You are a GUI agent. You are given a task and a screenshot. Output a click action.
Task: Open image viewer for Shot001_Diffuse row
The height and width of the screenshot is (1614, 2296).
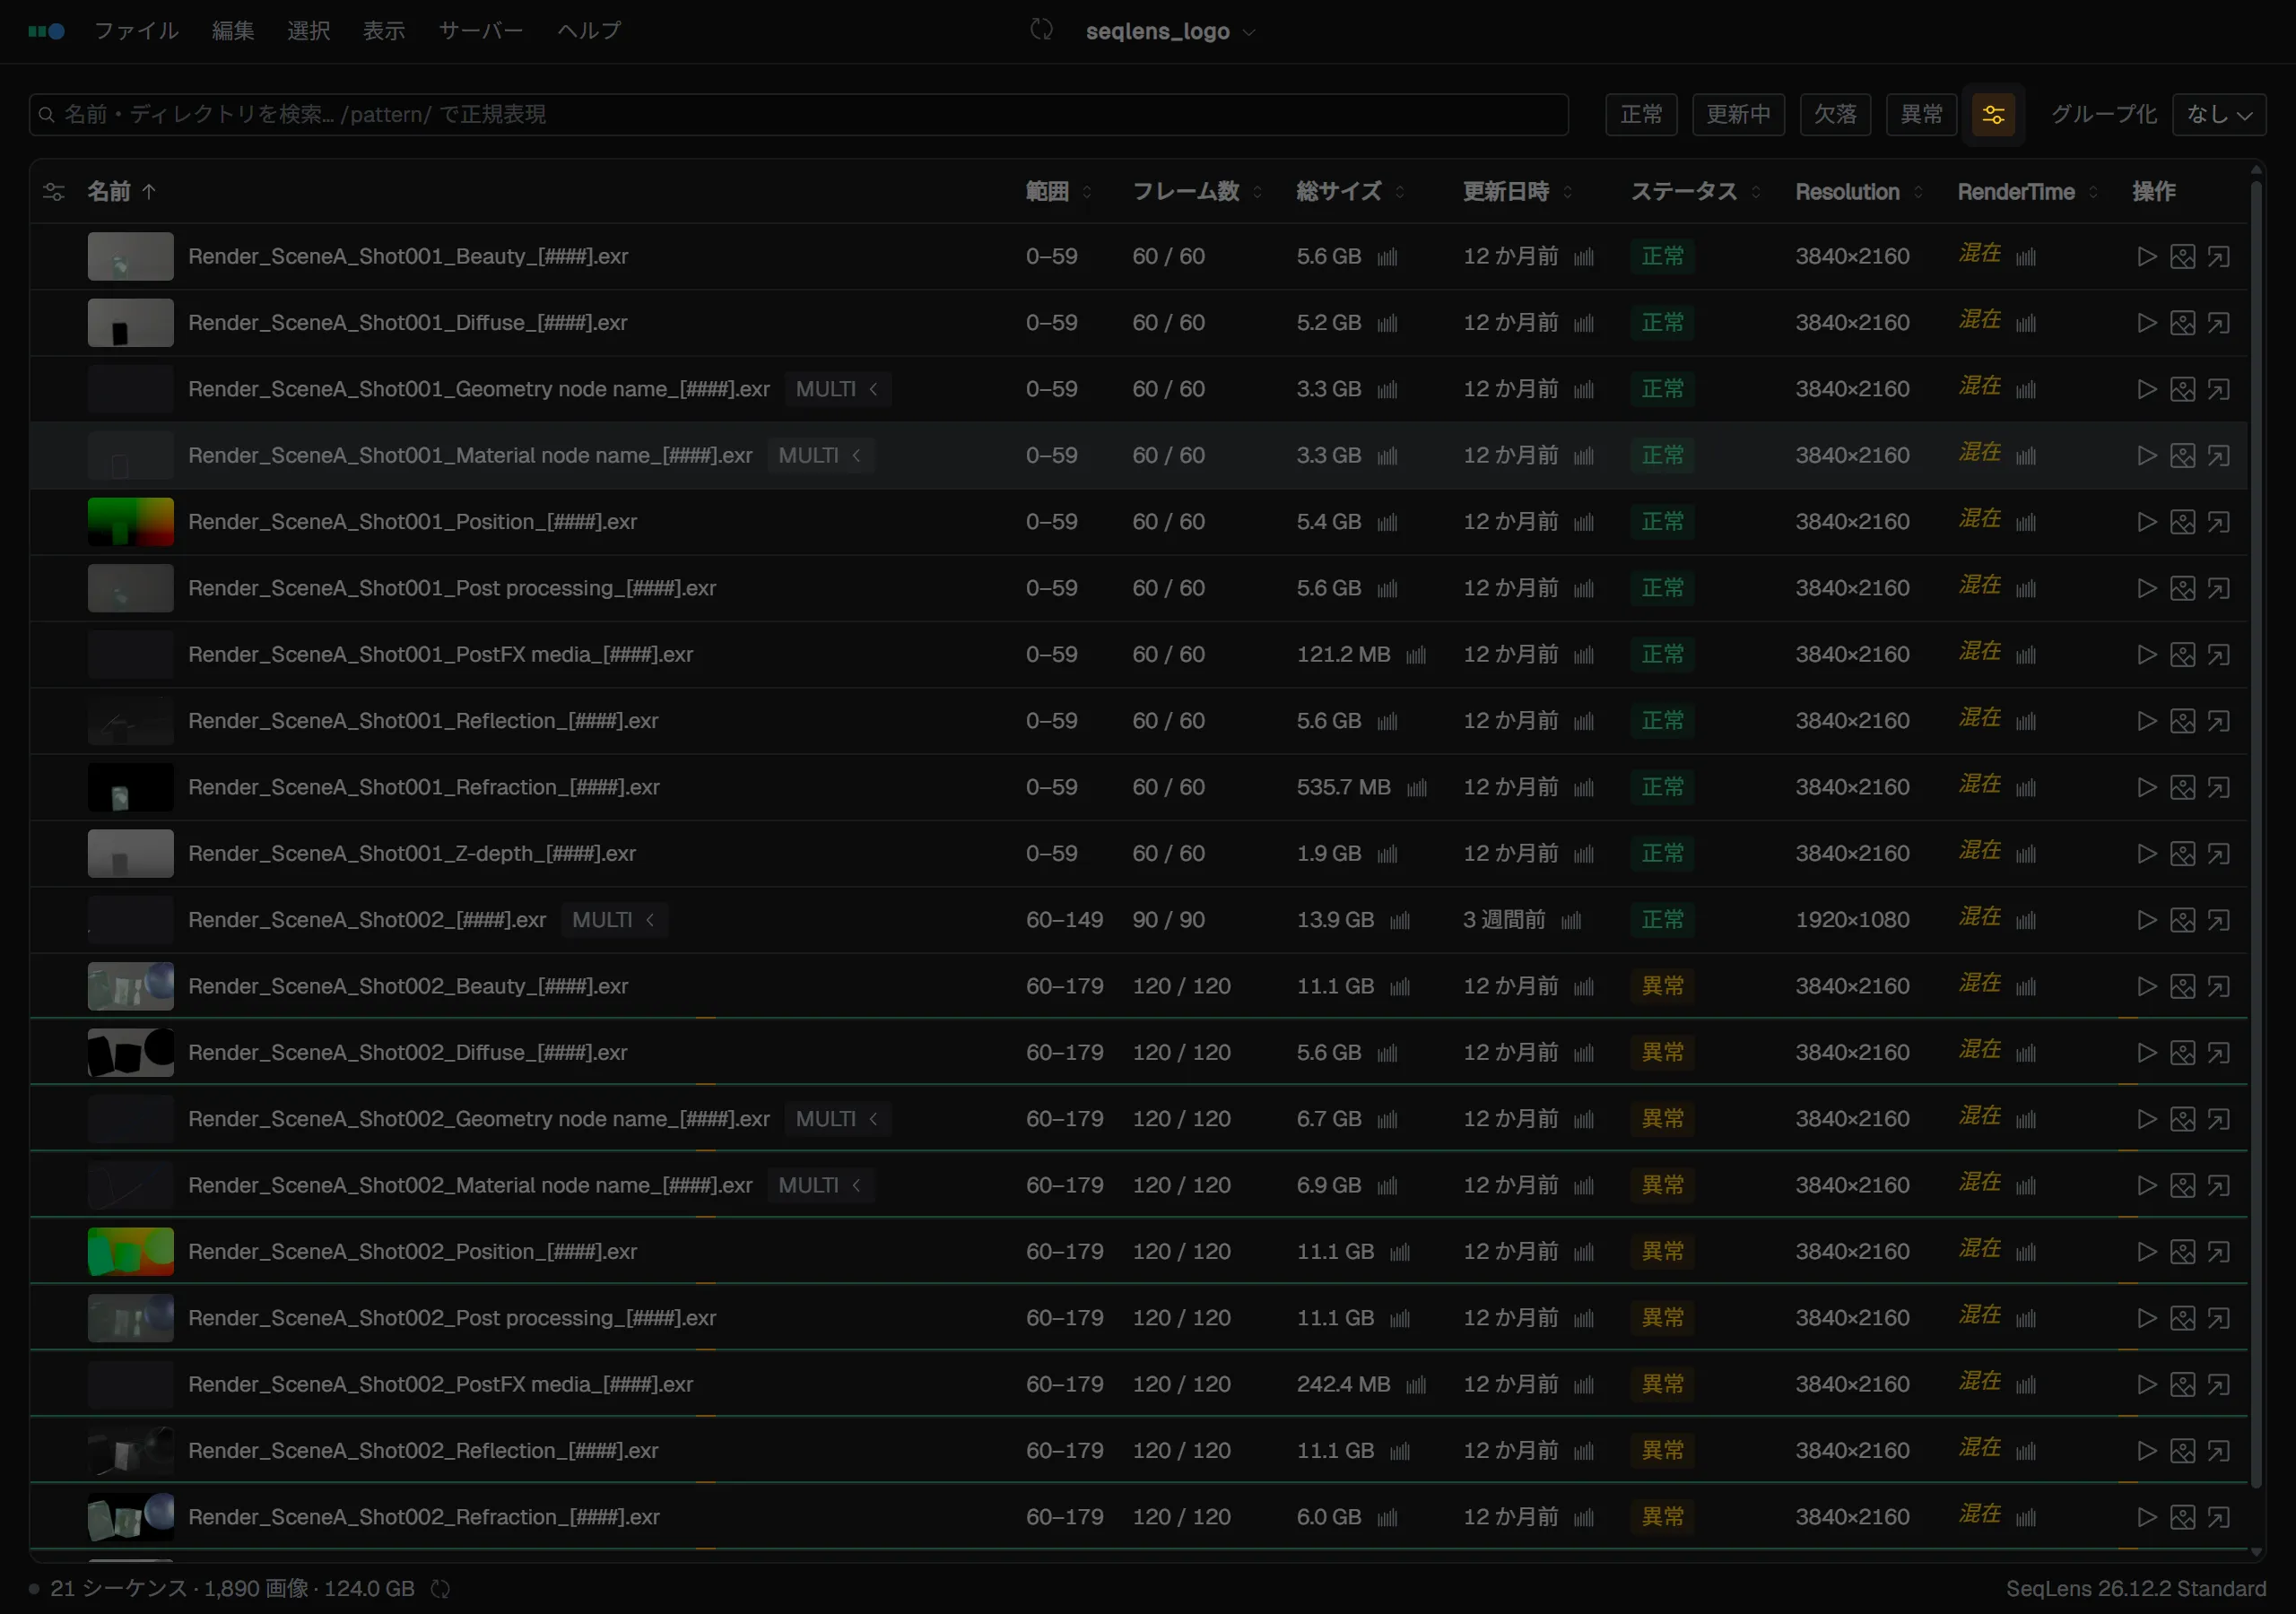[x=2182, y=323]
